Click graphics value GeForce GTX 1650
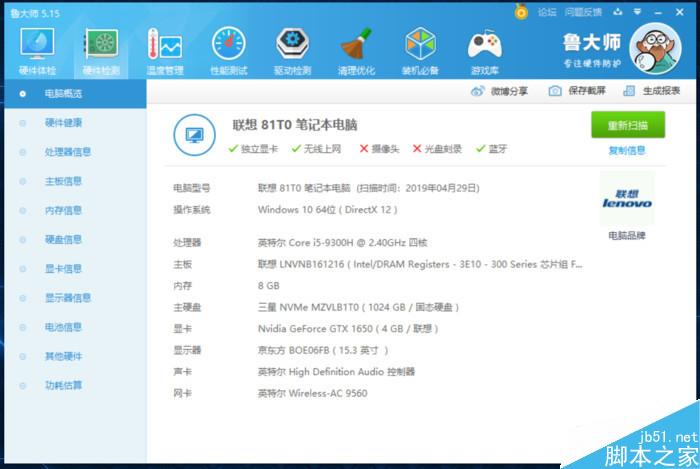 [348, 329]
